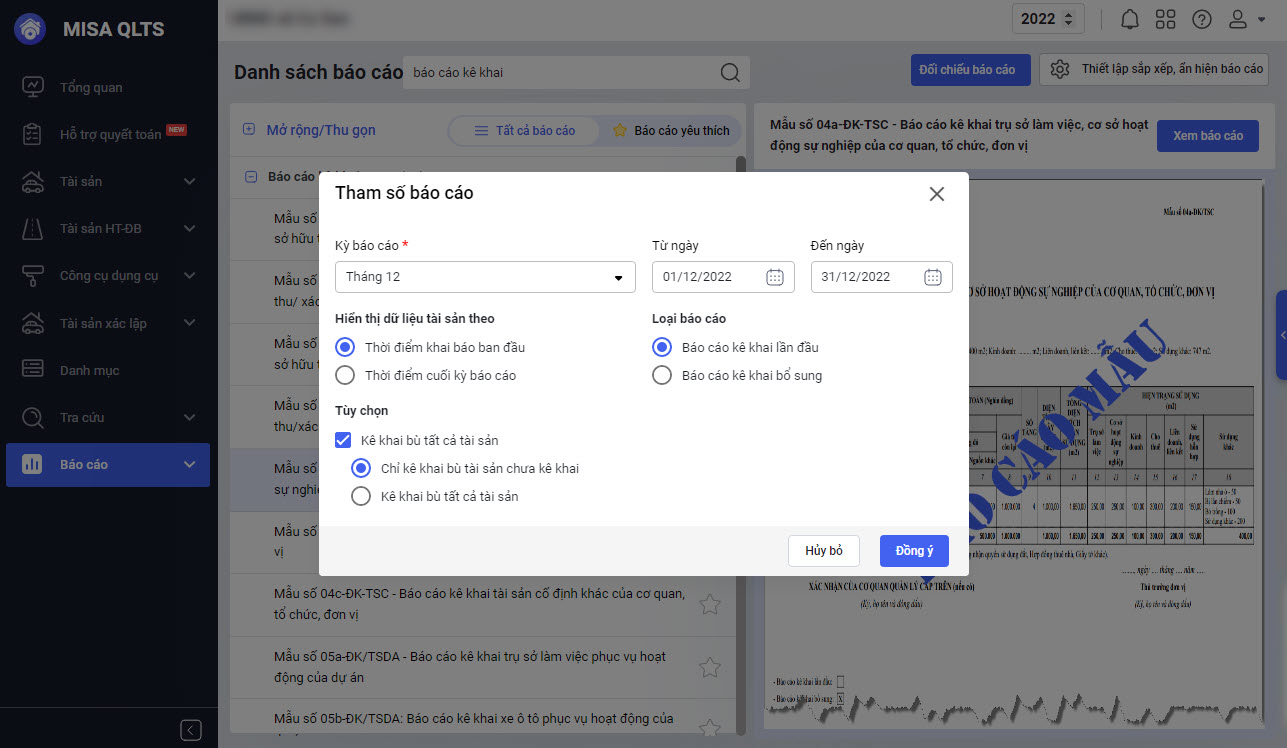The width and height of the screenshot is (1287, 748).
Task: Open calendar picker for Từ ngày
Action: (x=775, y=277)
